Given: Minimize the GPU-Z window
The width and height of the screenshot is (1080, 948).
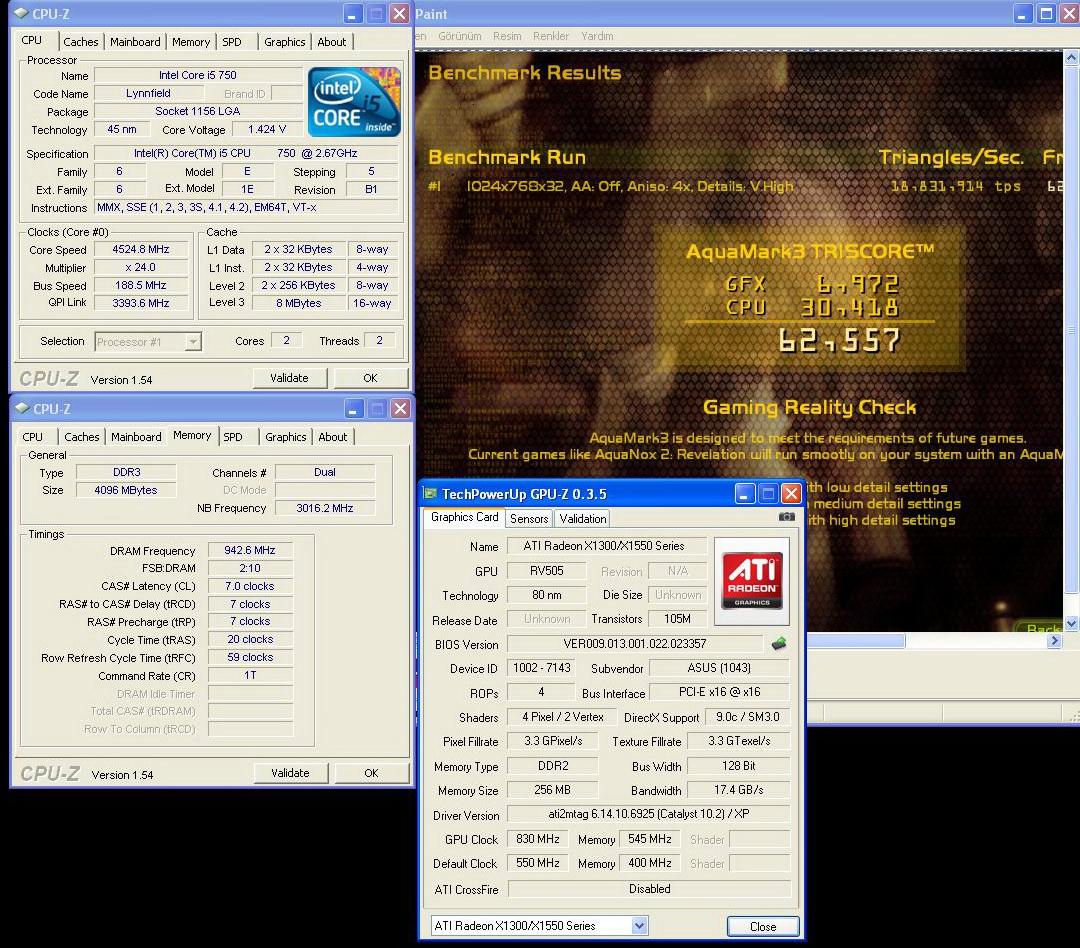Looking at the screenshot, I should 745,493.
